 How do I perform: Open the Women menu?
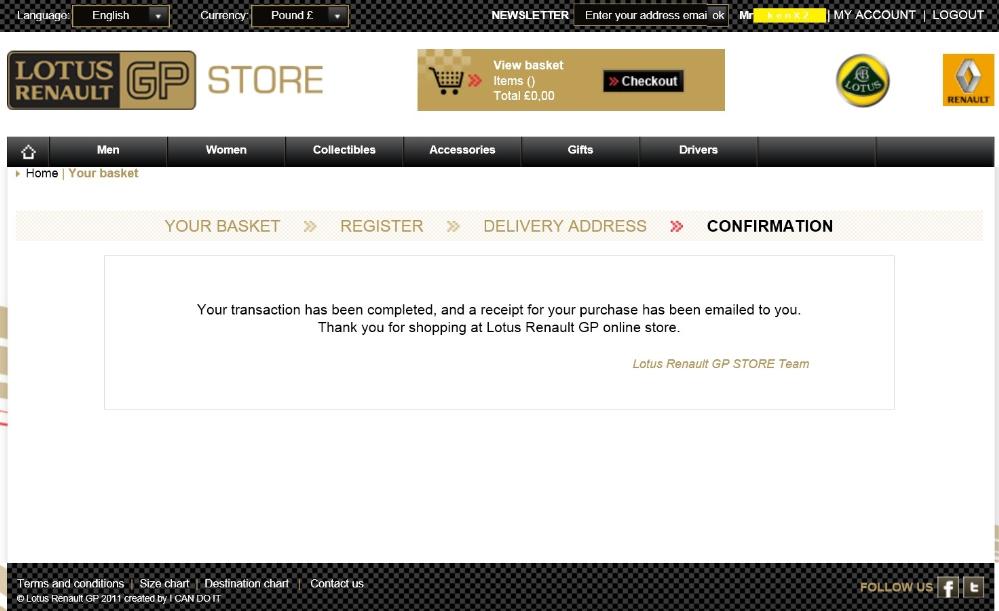coord(226,150)
